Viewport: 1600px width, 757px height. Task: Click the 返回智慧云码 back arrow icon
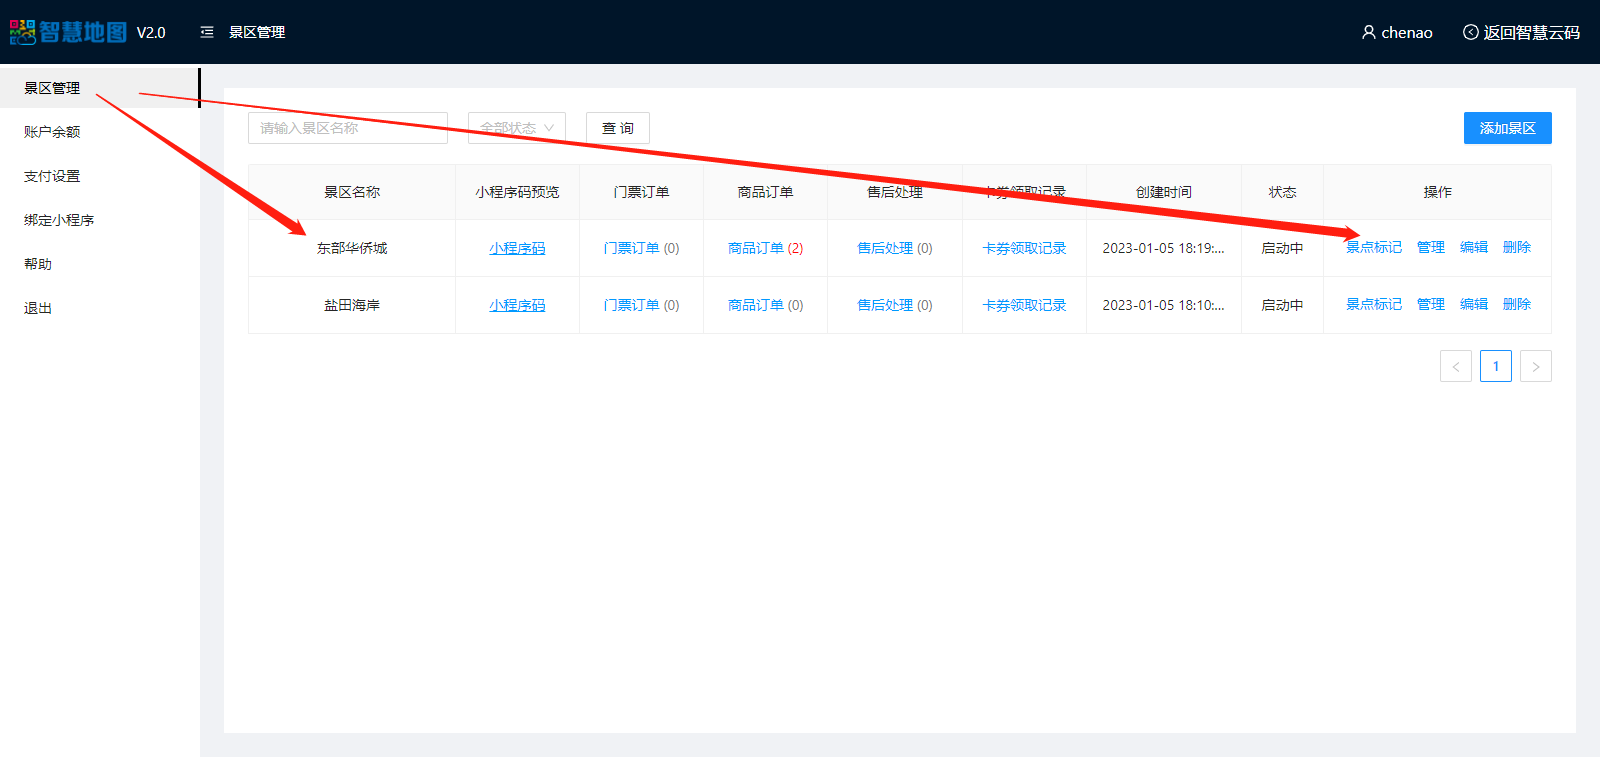click(1470, 32)
